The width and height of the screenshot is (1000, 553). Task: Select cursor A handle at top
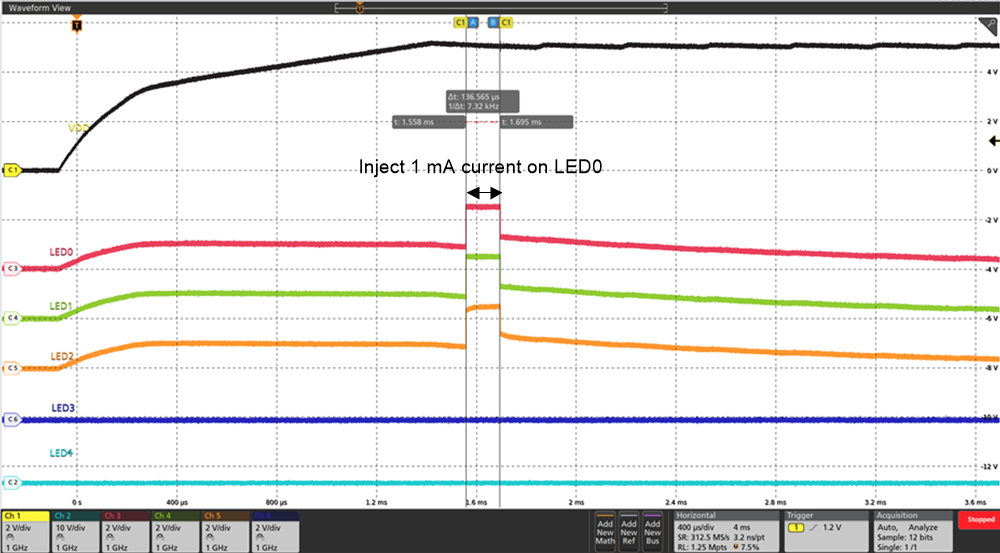click(x=473, y=21)
